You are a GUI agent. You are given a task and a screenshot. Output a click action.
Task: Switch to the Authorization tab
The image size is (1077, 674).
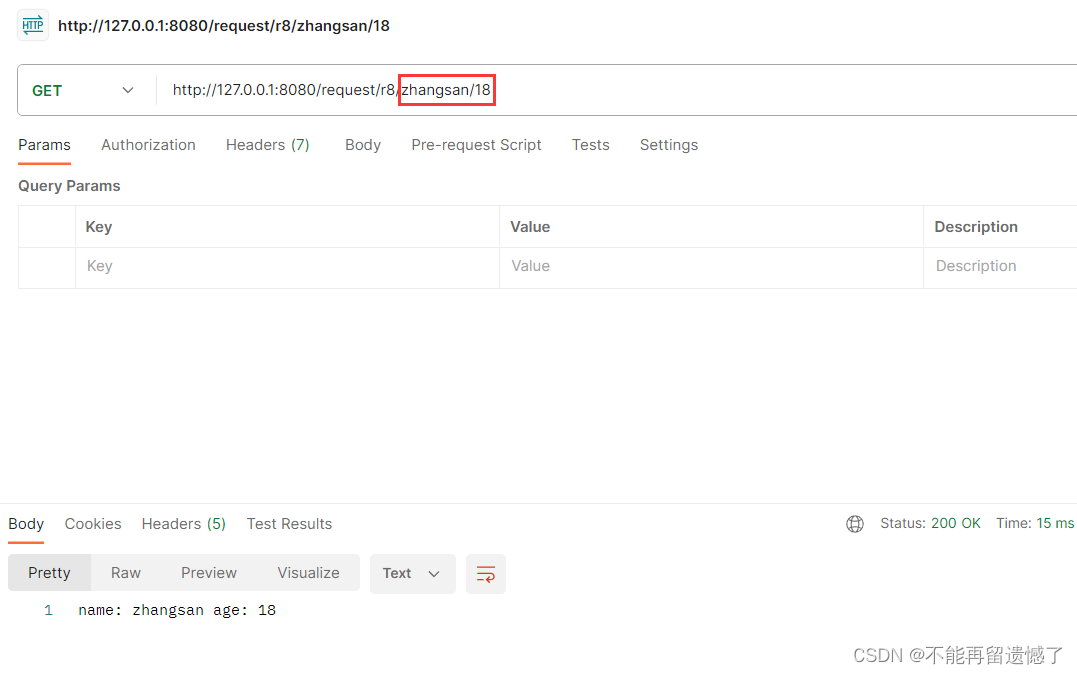pyautogui.click(x=148, y=145)
